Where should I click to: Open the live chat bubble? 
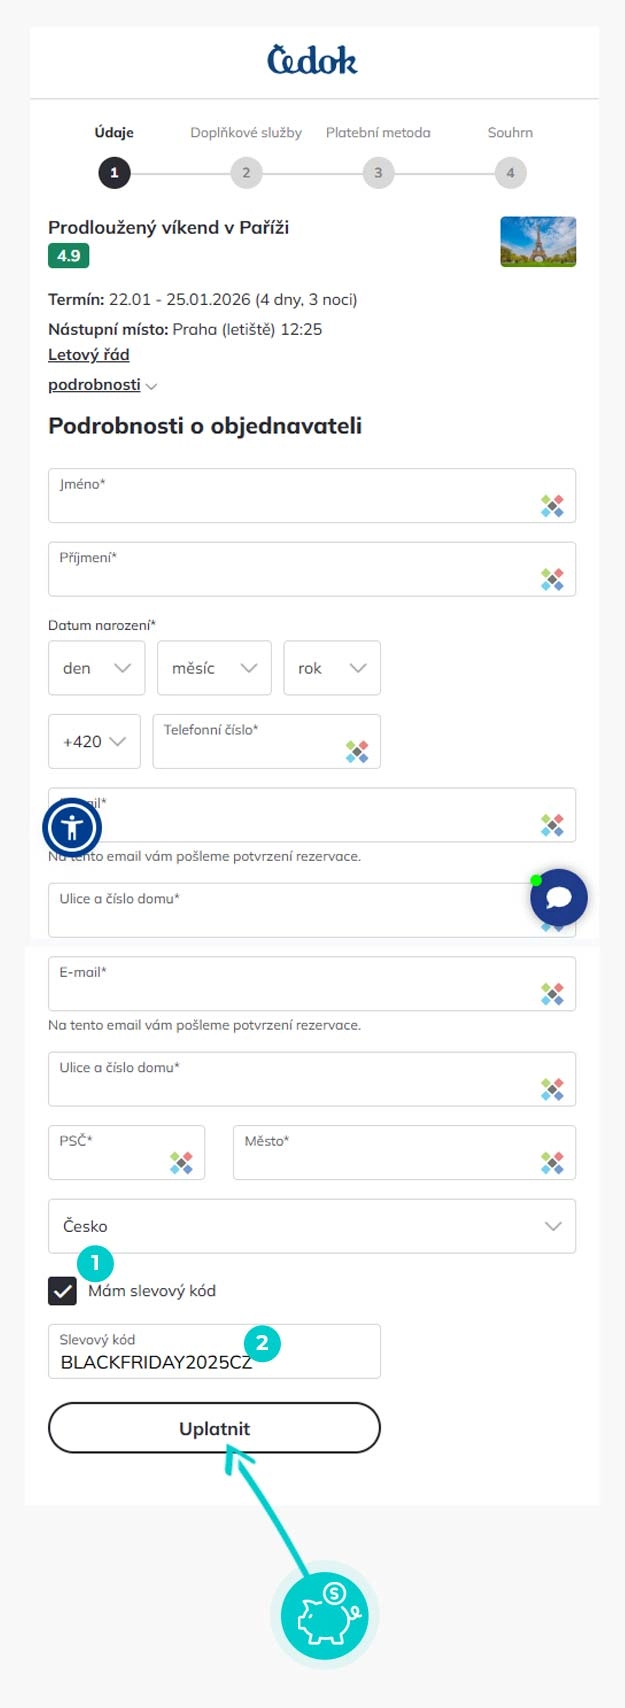coord(558,897)
